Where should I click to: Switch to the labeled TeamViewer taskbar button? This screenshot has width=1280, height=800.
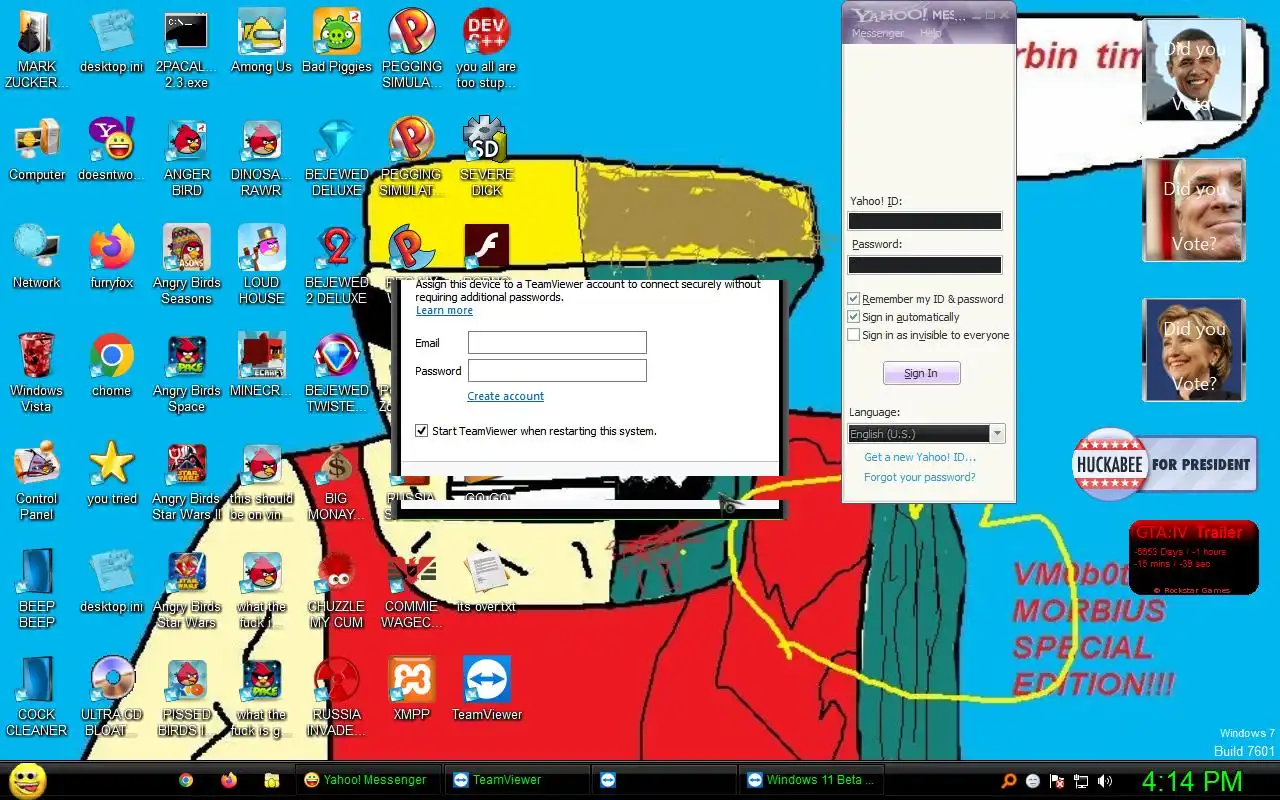click(x=518, y=780)
